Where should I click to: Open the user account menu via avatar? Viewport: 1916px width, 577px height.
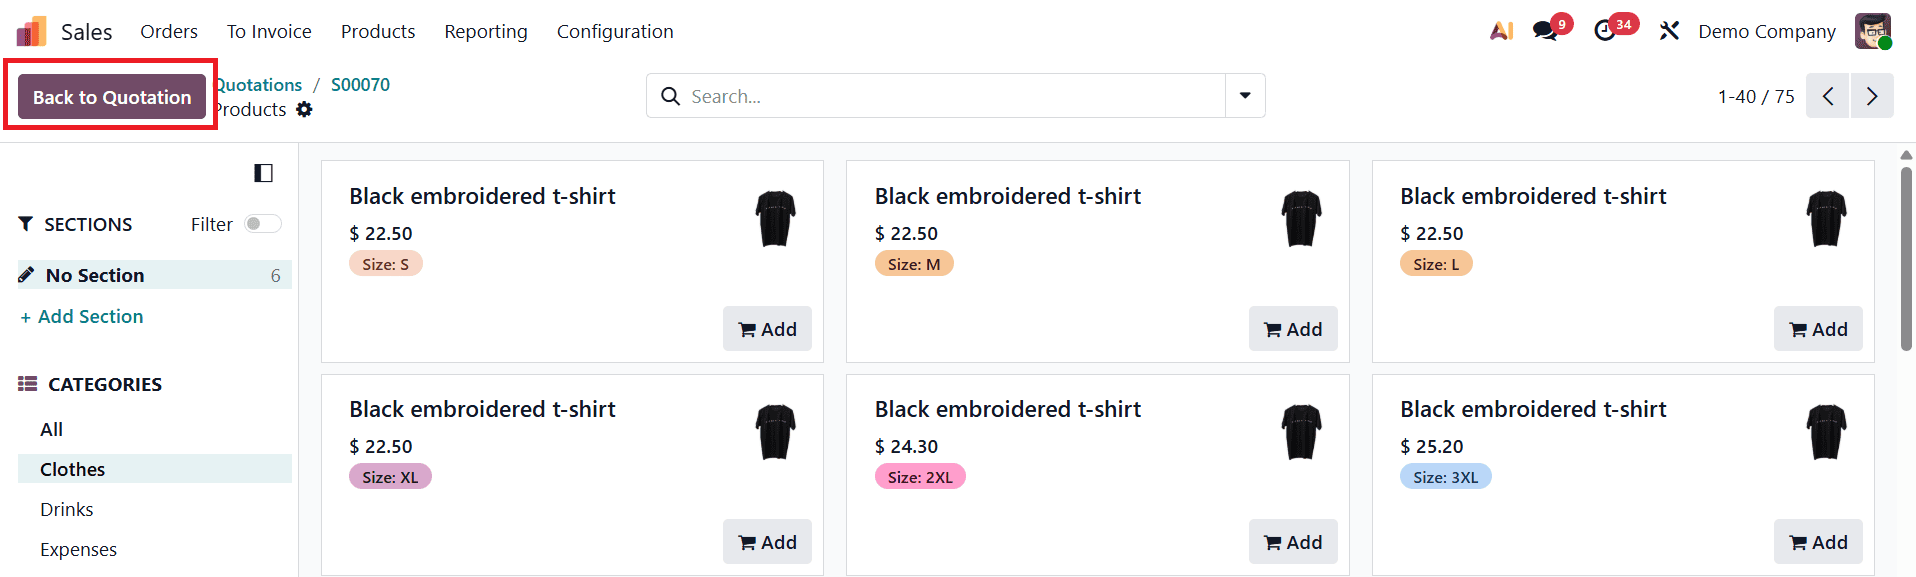click(x=1872, y=31)
